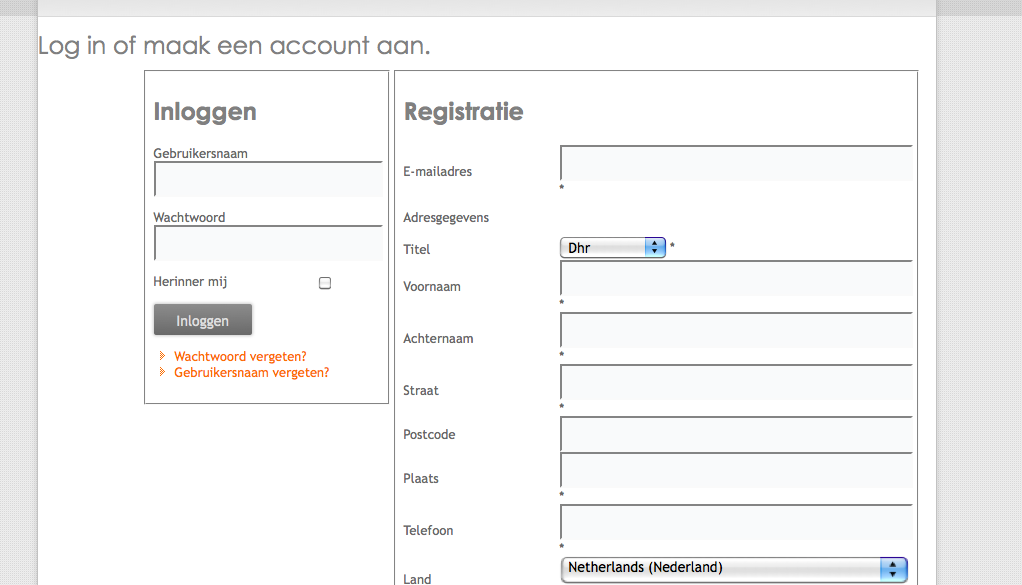The width and height of the screenshot is (1022, 585).
Task: Select the Postcode input field
Action: tap(736, 435)
